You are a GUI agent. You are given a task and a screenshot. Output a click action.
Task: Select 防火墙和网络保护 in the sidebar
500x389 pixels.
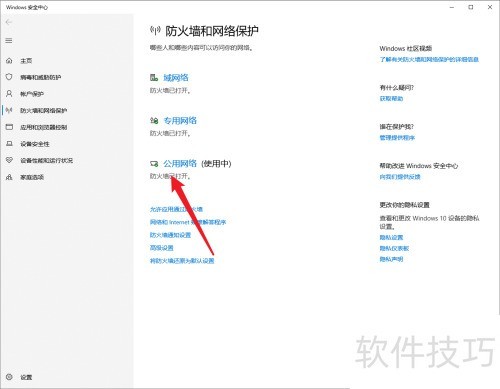[x=43, y=111]
